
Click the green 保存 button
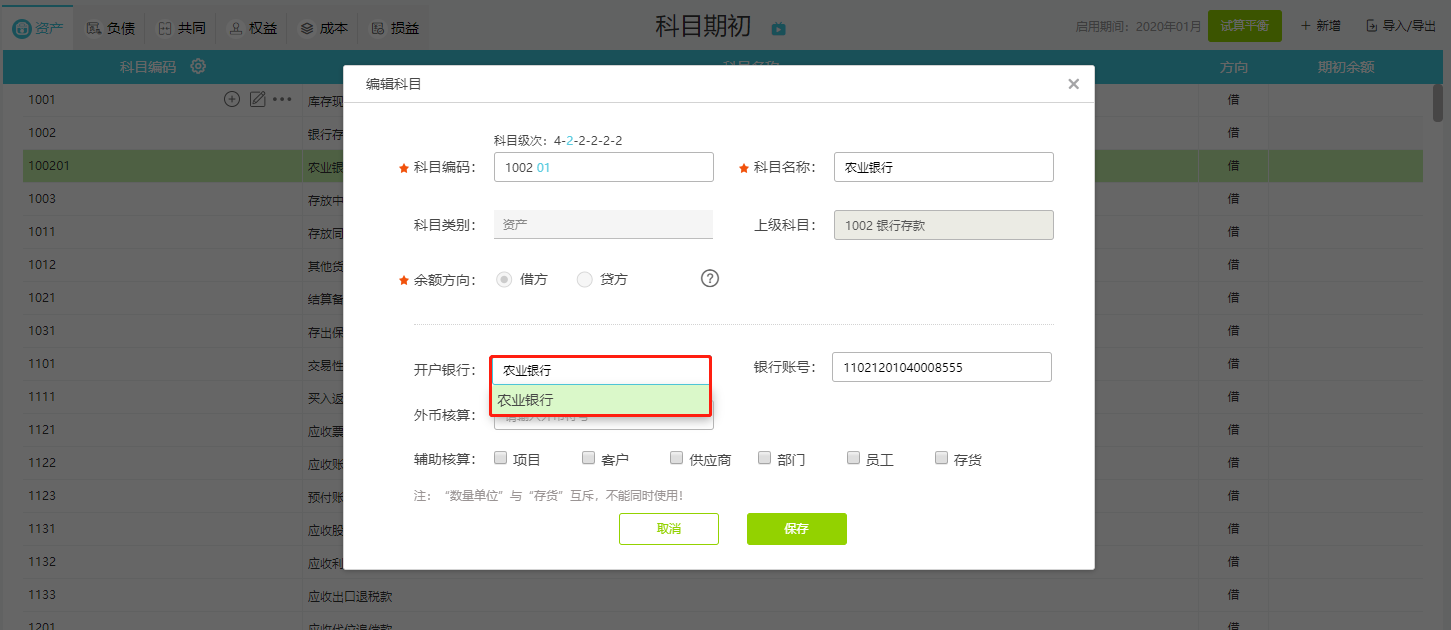pos(796,529)
